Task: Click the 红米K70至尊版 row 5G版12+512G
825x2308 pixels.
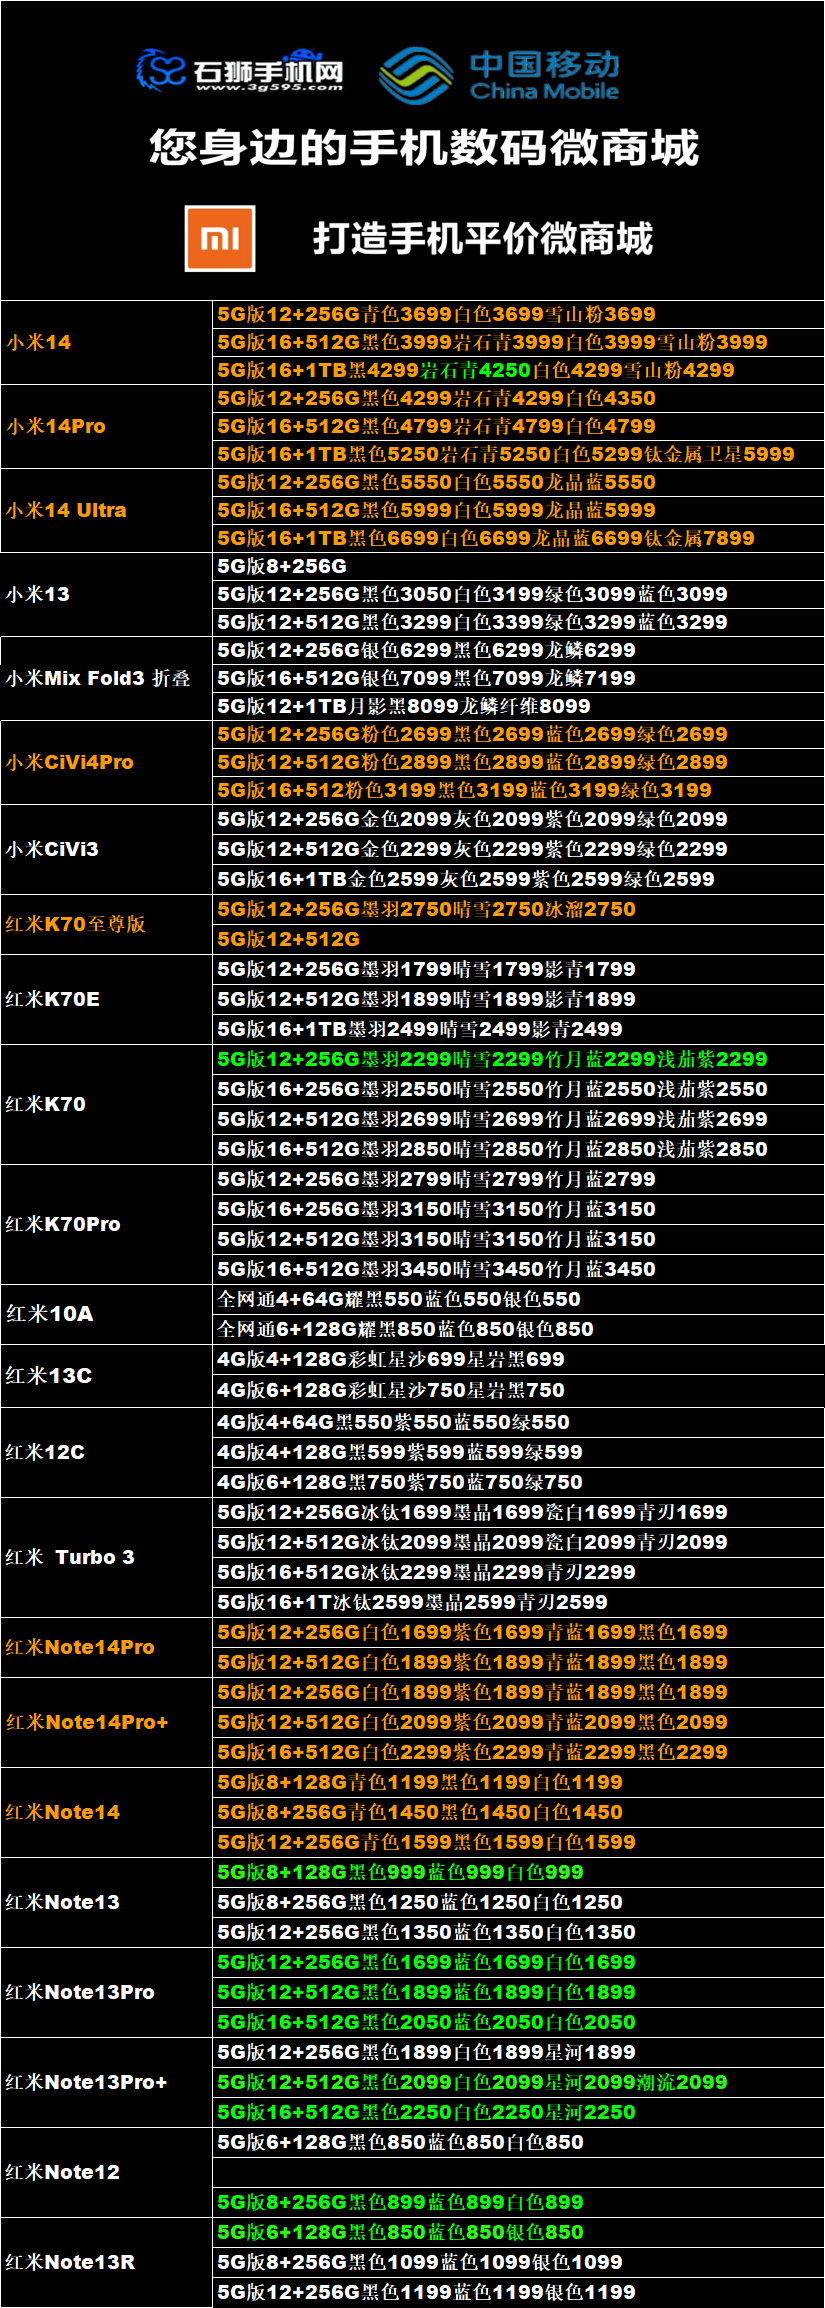Action: (x=518, y=939)
